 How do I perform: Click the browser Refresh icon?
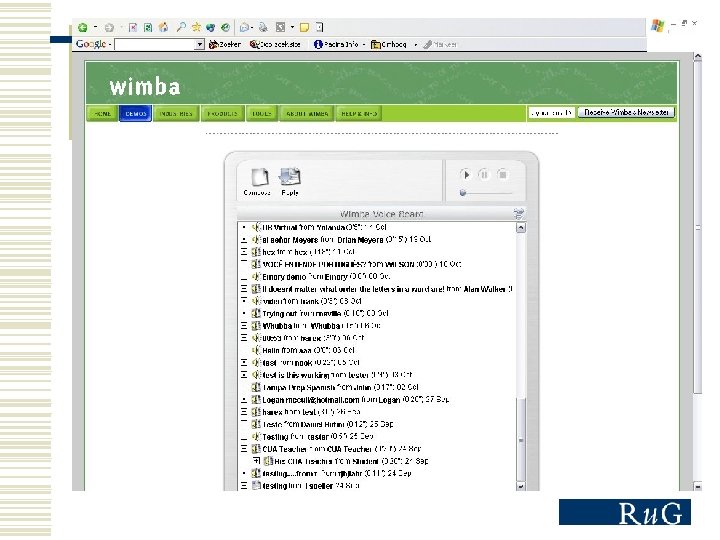(148, 28)
